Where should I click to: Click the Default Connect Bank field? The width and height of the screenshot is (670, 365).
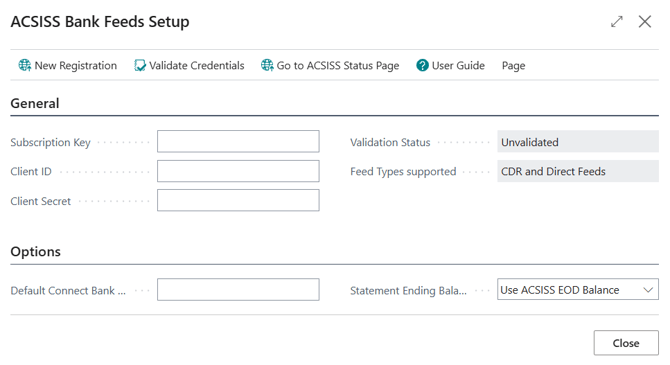[x=238, y=289]
